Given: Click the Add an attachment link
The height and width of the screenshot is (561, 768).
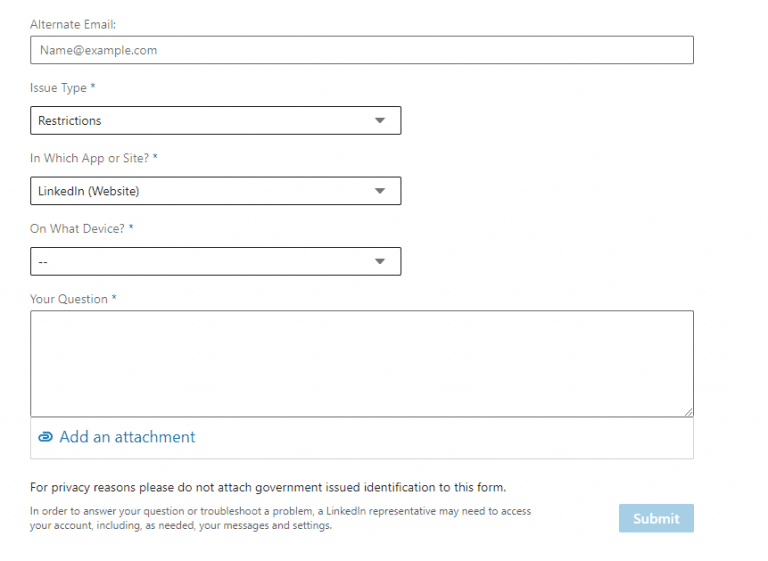Looking at the screenshot, I should tap(127, 437).
